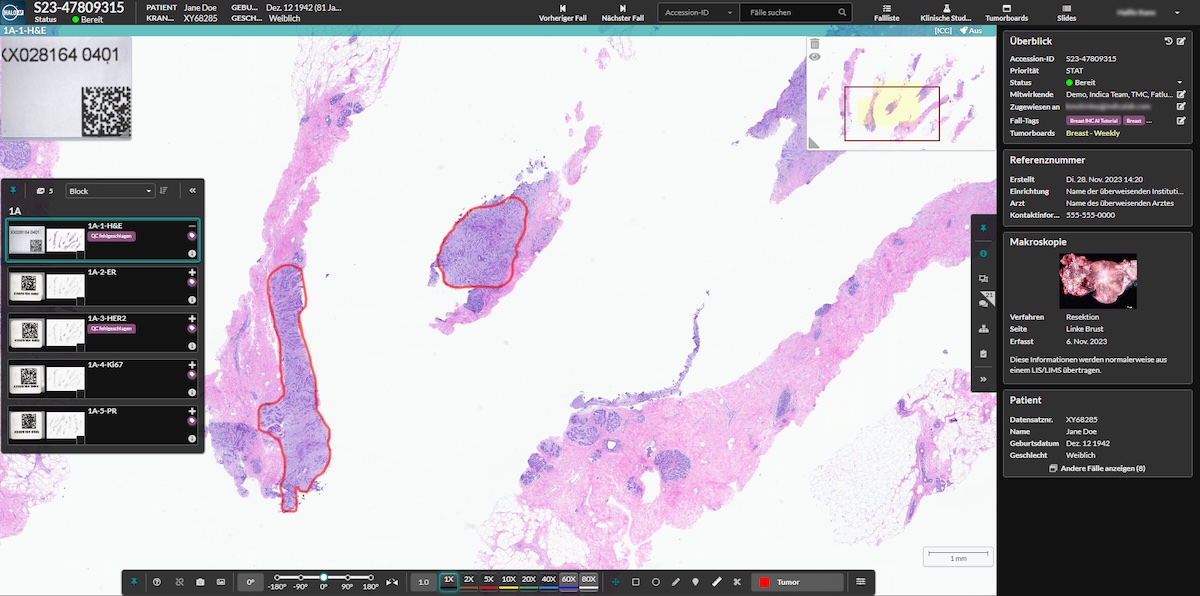Open the Block grouping dropdown
1200x596 pixels.
coord(110,190)
